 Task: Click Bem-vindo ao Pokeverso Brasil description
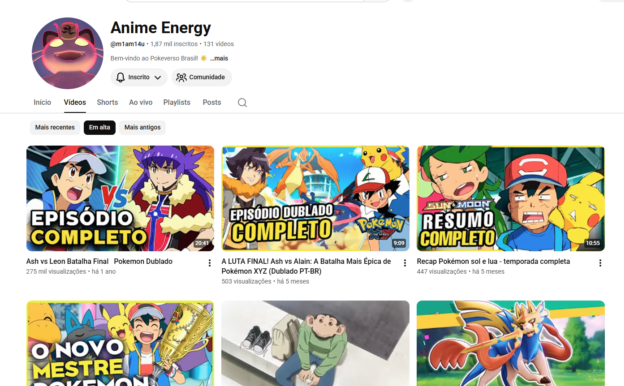pos(154,58)
